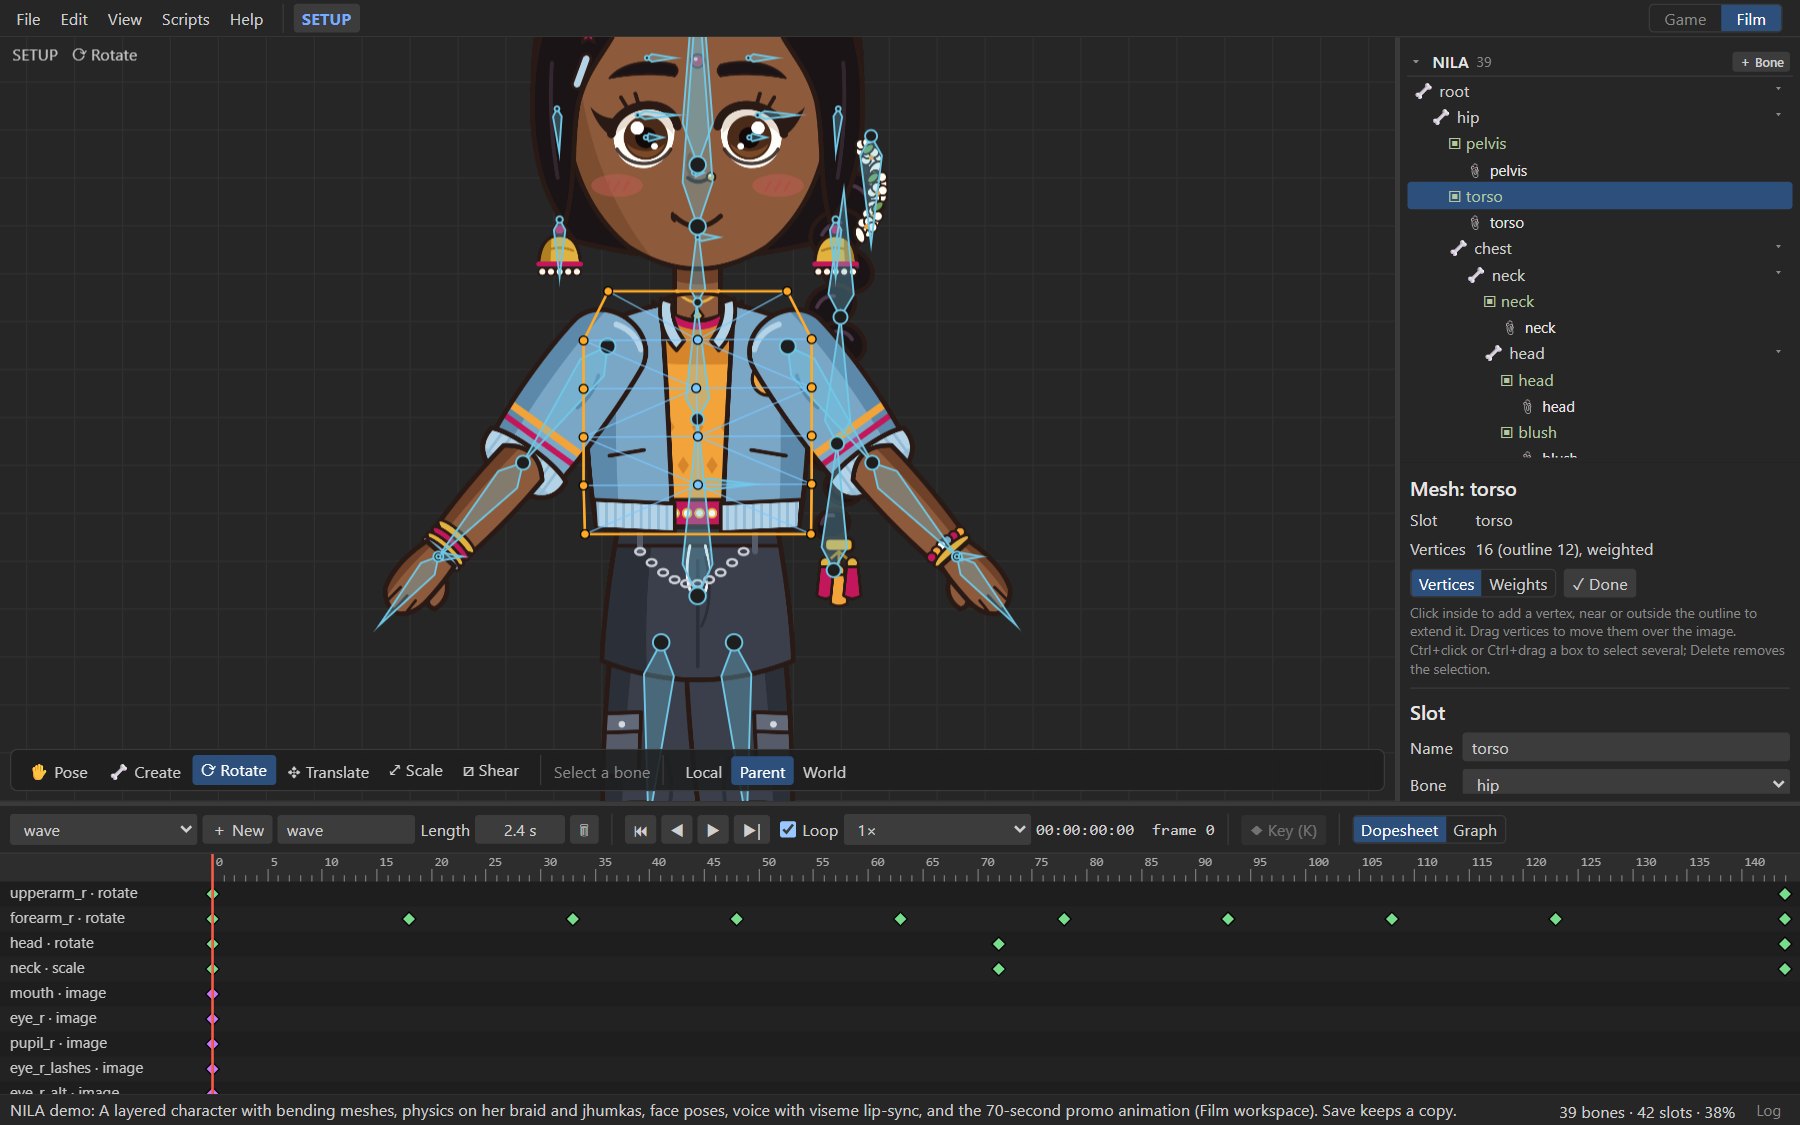This screenshot has width=1800, height=1125.
Task: Open the 1× playback speed dropdown
Action: (x=937, y=830)
